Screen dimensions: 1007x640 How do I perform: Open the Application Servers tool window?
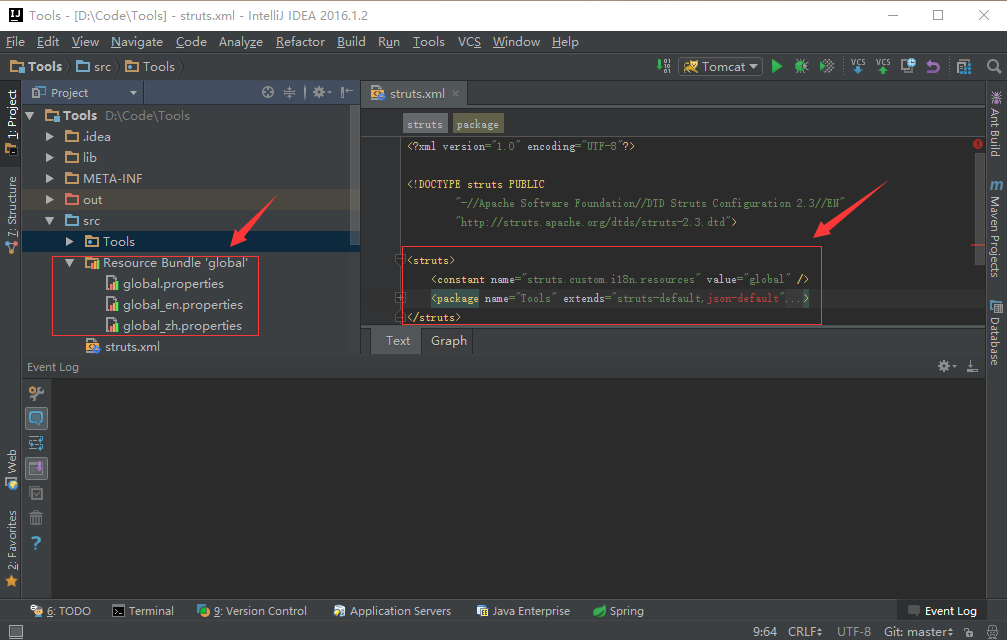(392, 610)
